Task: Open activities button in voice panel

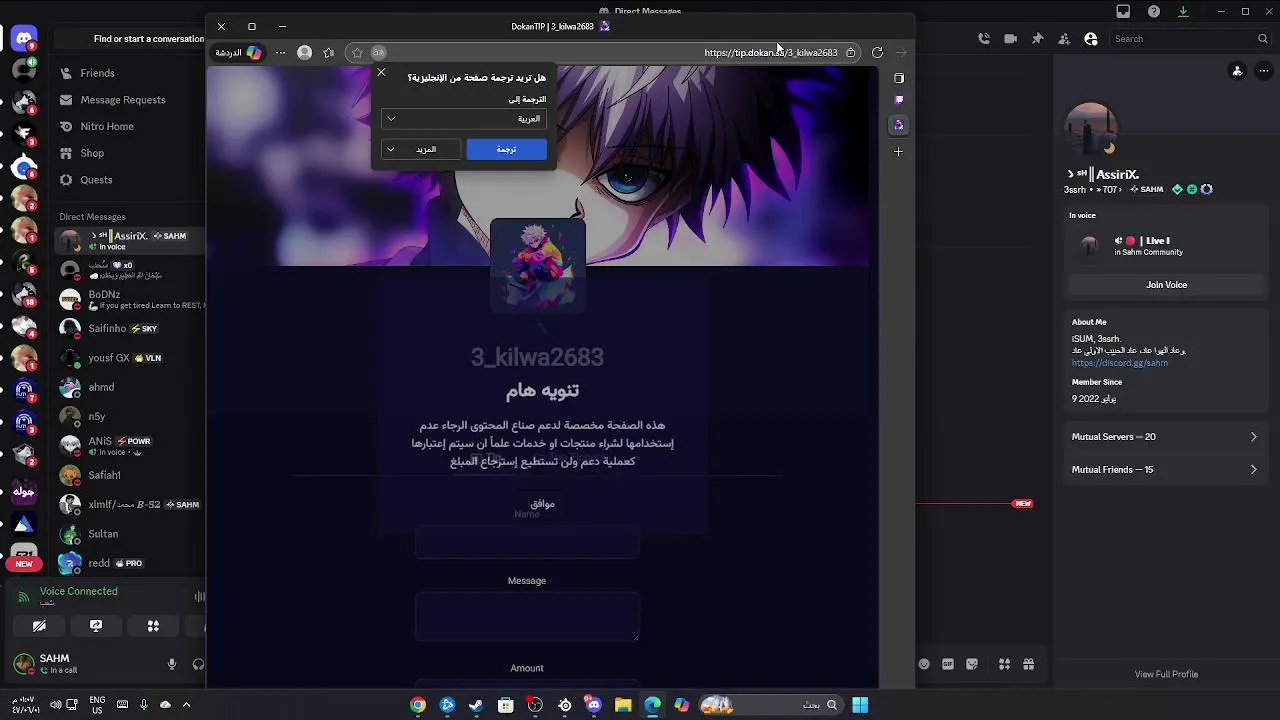Action: 153,626
